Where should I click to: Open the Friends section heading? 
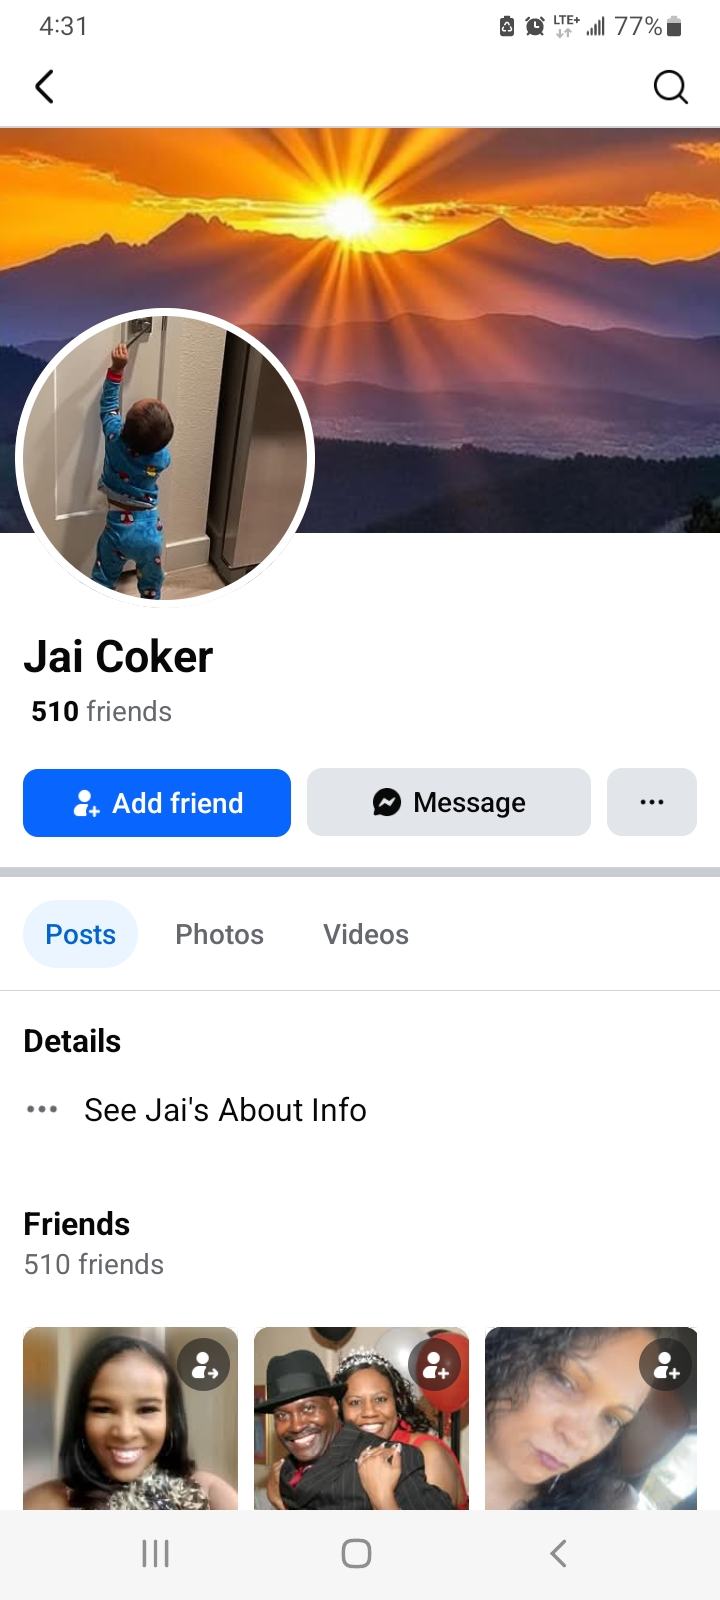77,1224
